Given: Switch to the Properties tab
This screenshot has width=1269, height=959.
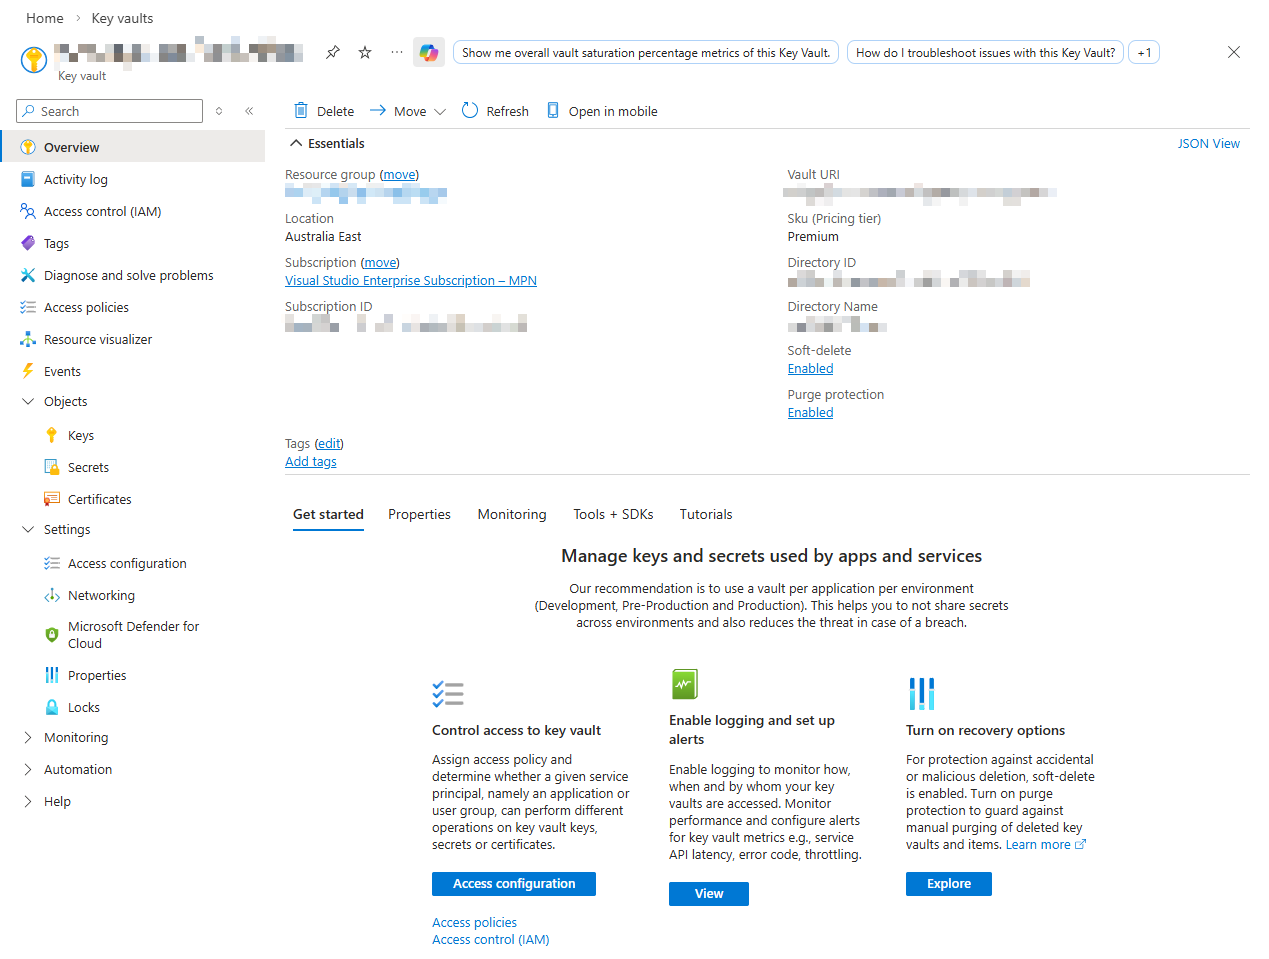Looking at the screenshot, I should click(419, 515).
